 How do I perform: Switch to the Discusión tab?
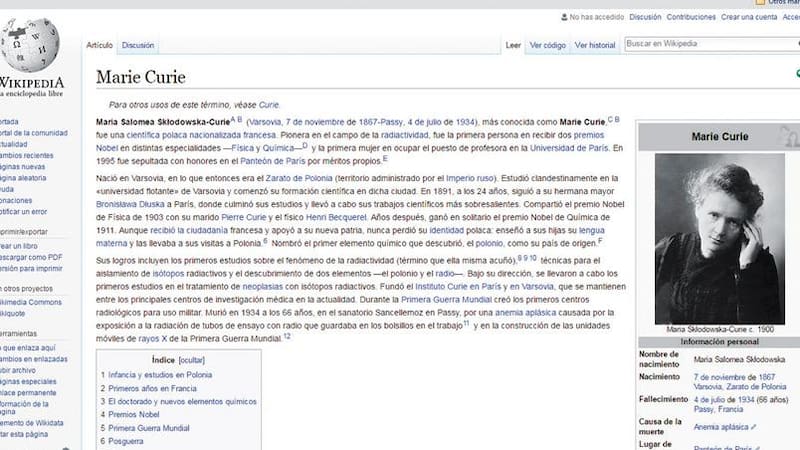click(138, 45)
